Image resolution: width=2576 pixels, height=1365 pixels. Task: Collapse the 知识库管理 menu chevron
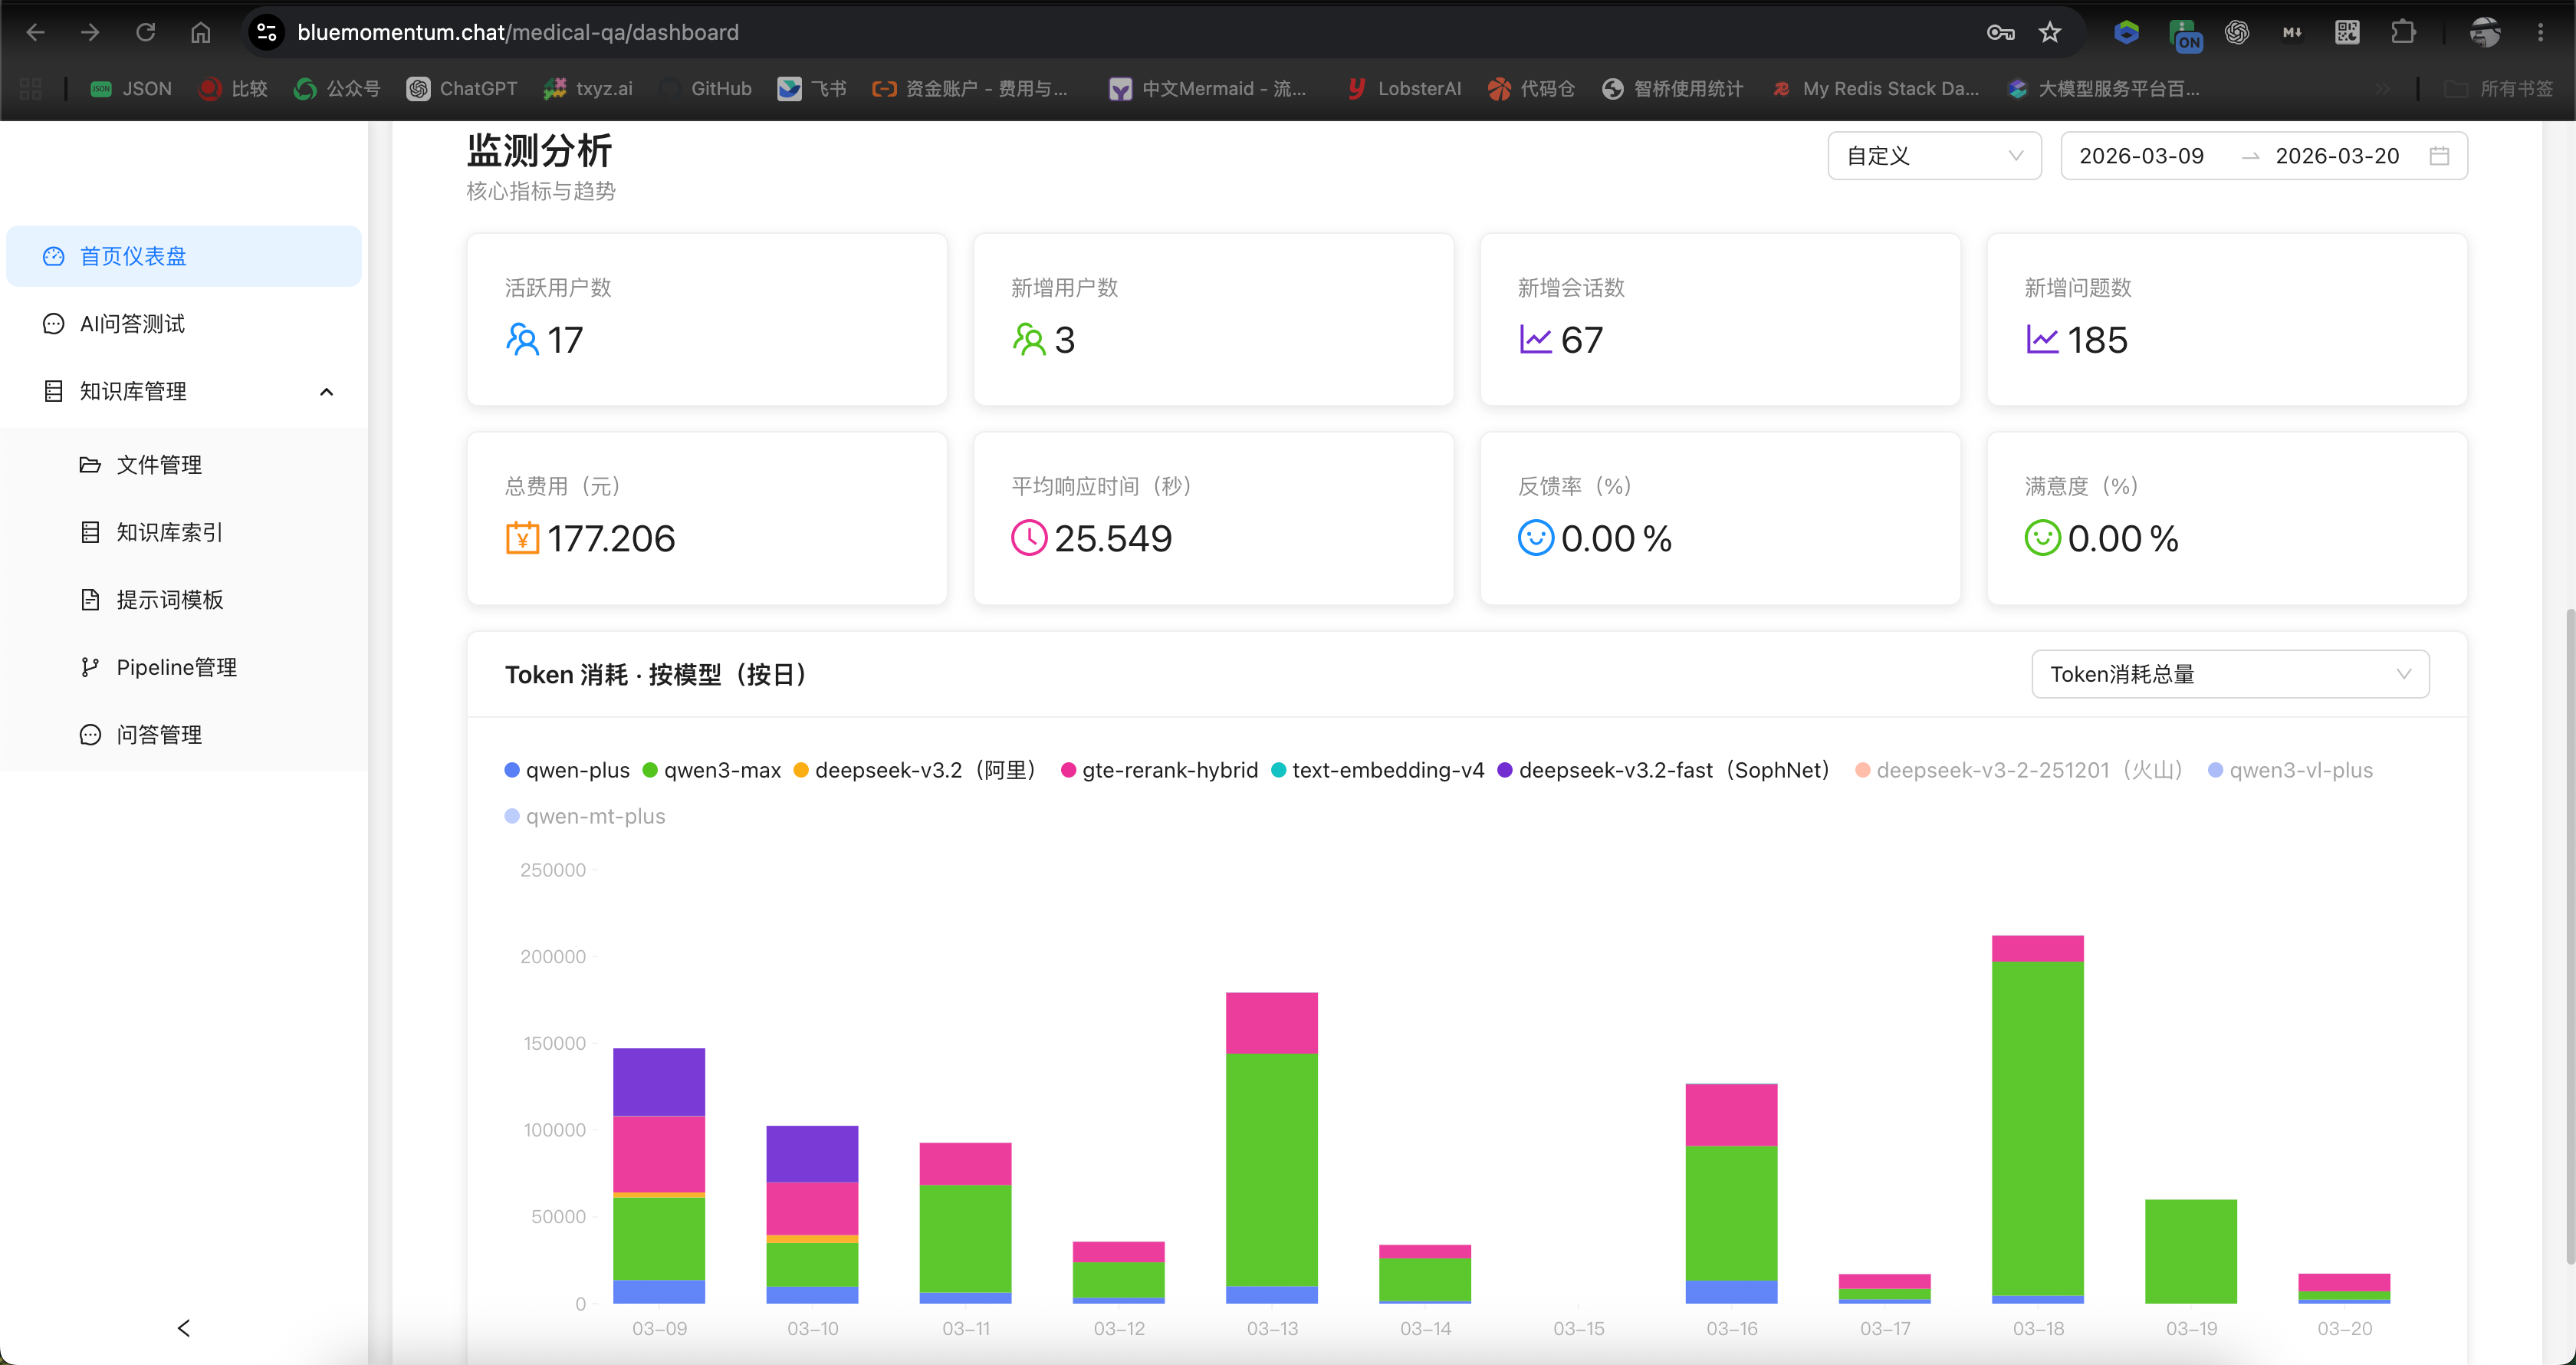[326, 391]
